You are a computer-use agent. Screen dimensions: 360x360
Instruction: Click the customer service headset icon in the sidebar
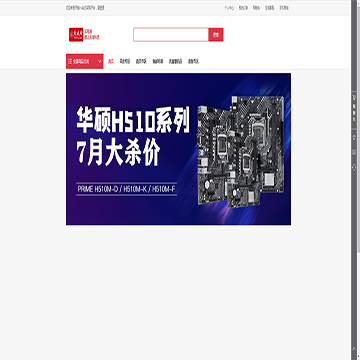[x=354, y=167]
